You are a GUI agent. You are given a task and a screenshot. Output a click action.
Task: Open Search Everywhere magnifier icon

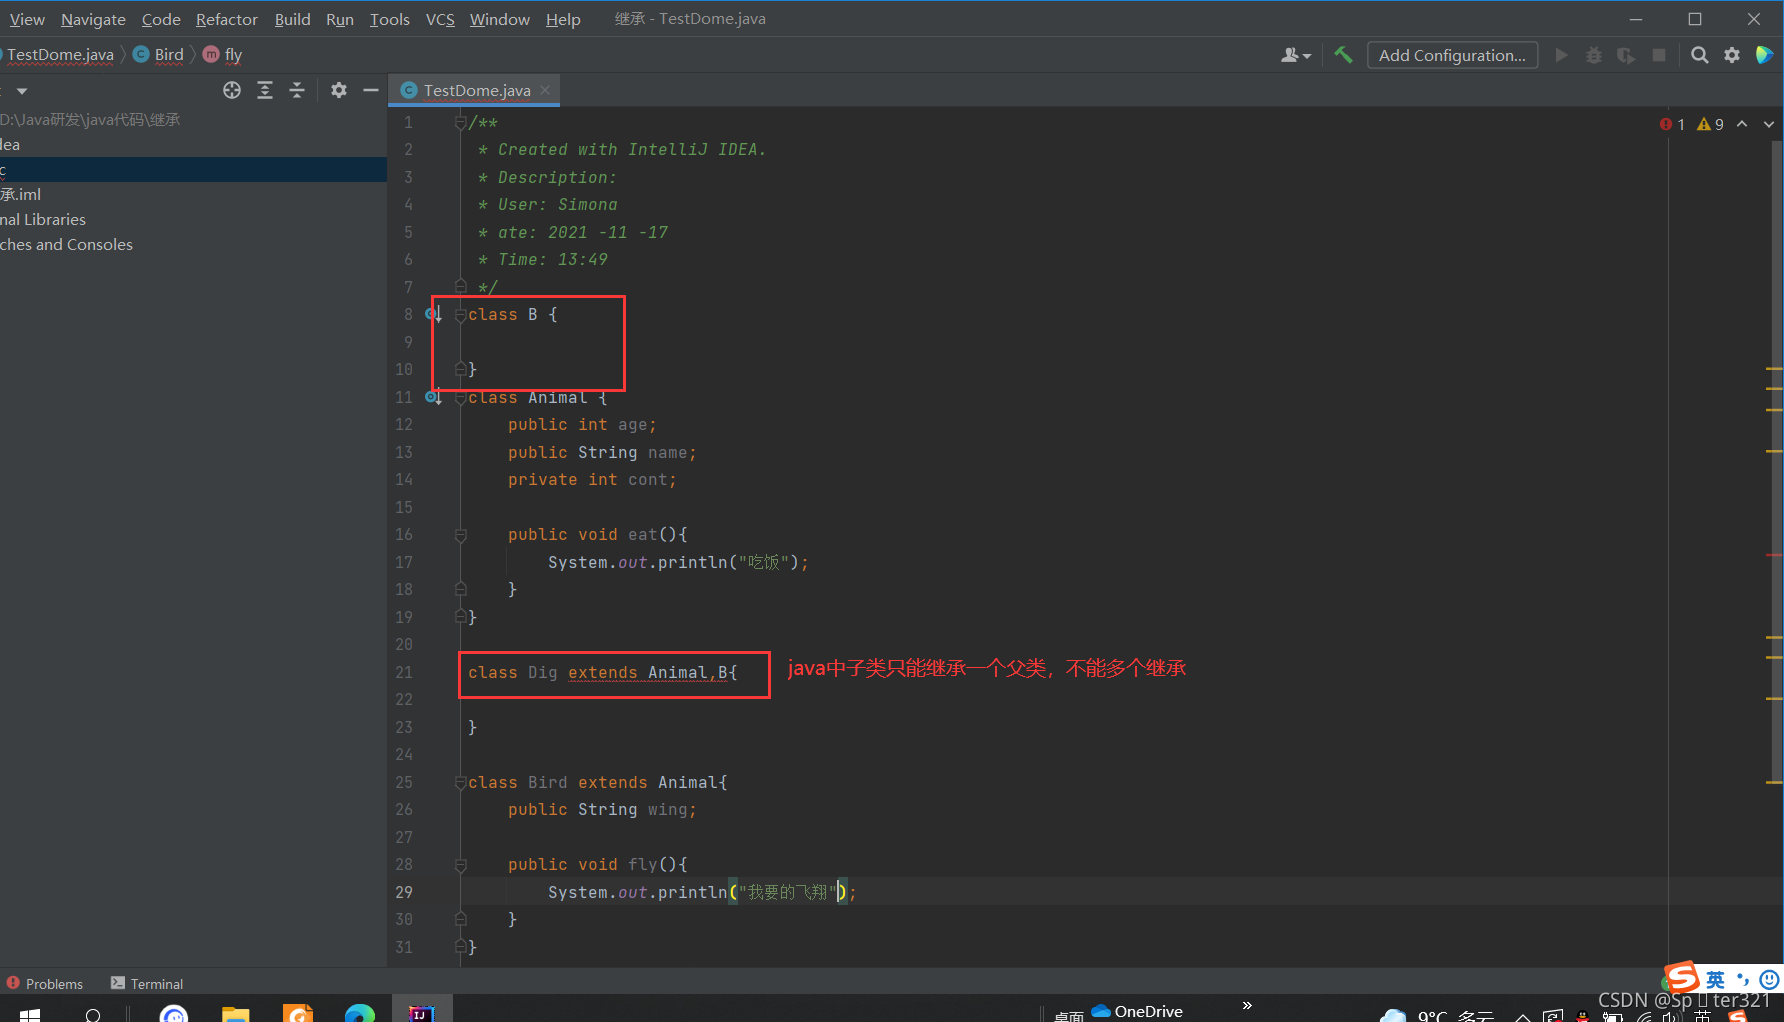pyautogui.click(x=1699, y=55)
